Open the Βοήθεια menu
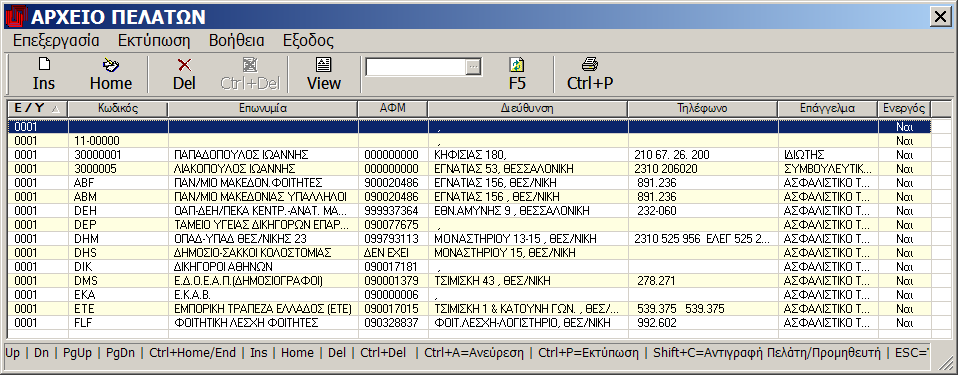This screenshot has width=958, height=375. tap(236, 41)
